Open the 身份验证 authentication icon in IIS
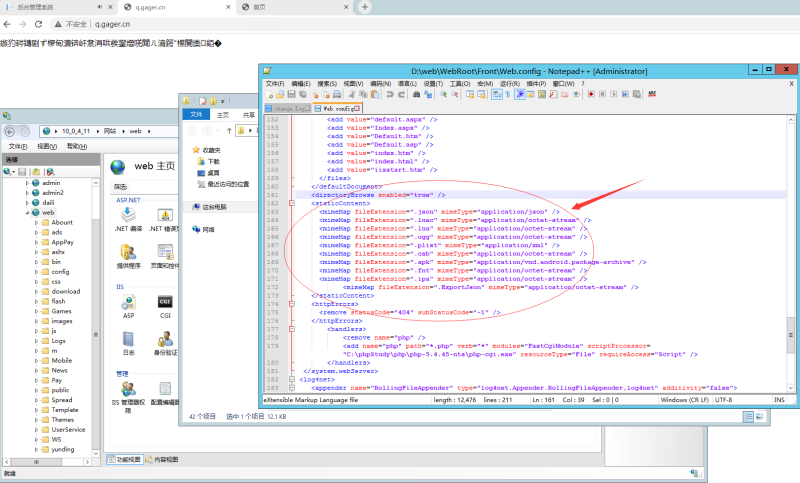800x483 pixels. point(165,343)
